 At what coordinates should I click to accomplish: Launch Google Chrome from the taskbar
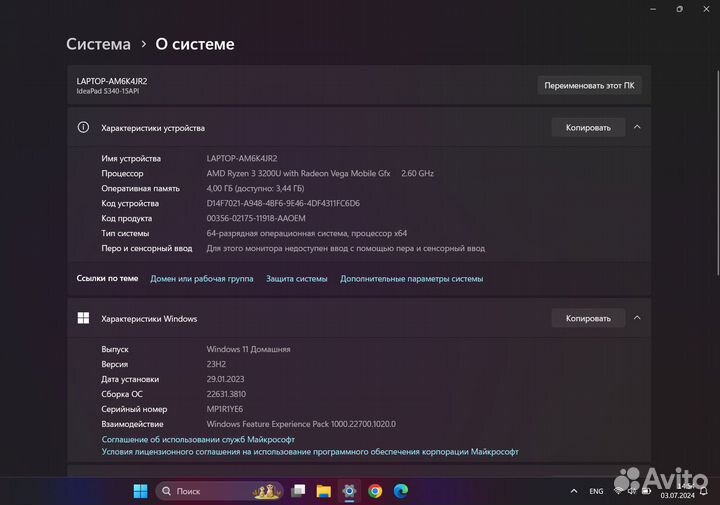point(375,491)
